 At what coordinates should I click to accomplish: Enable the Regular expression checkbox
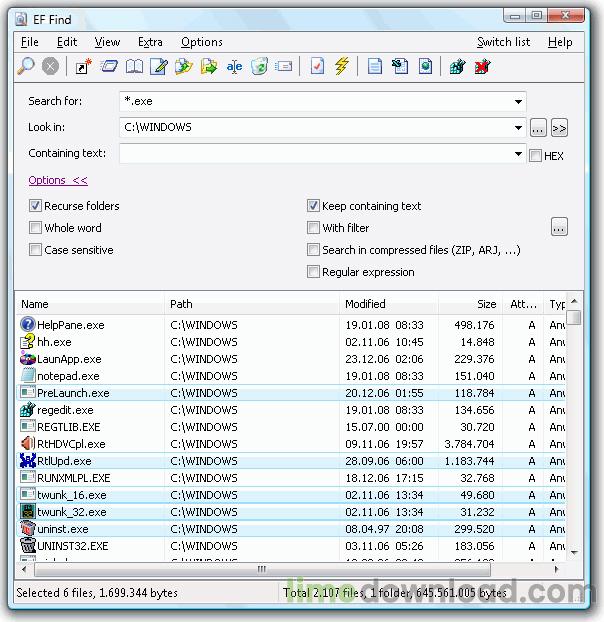click(x=314, y=272)
